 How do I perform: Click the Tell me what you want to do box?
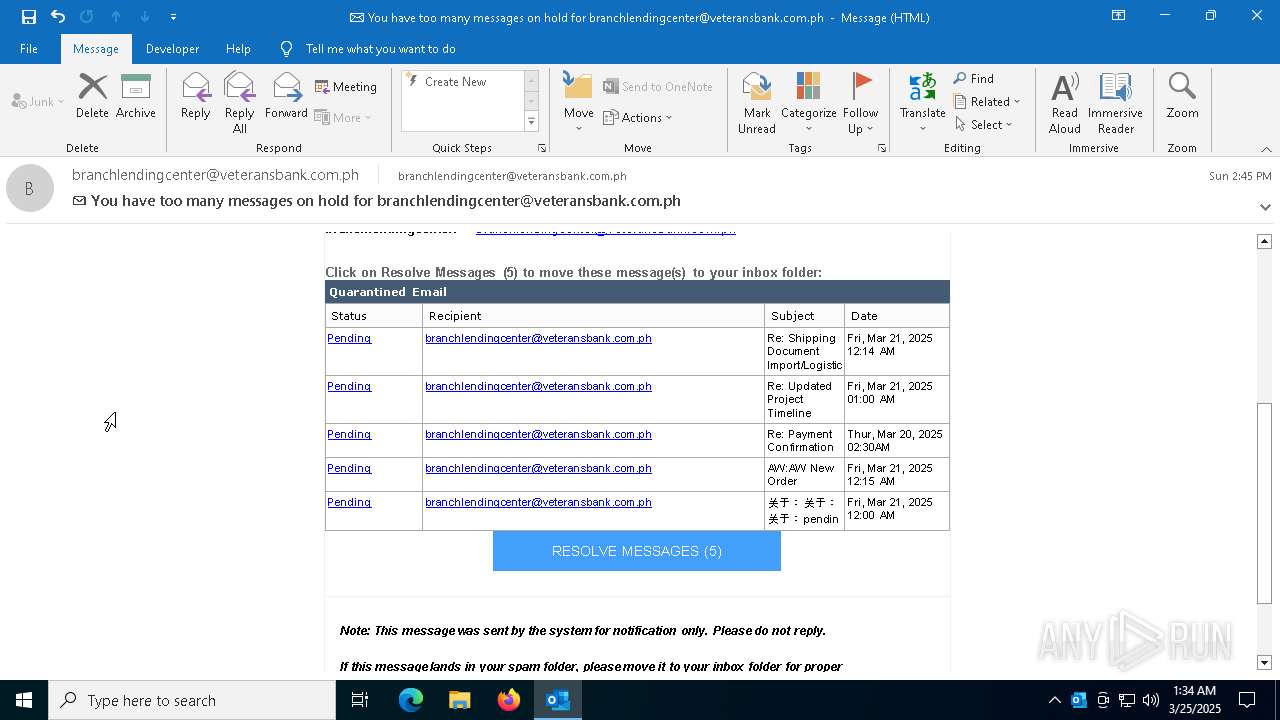pos(380,48)
